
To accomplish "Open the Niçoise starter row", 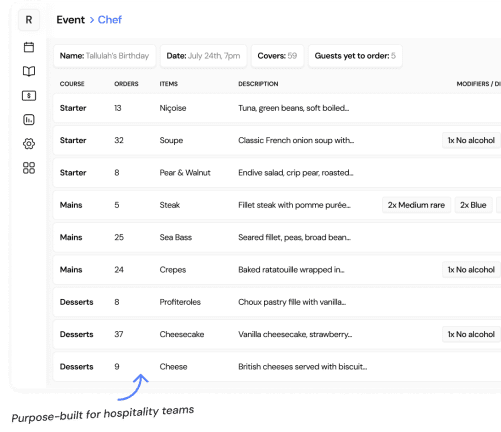I will (277, 108).
